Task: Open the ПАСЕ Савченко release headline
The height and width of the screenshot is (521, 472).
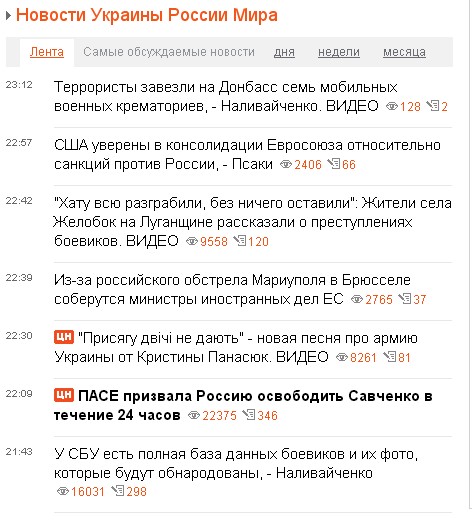Action: coord(243,405)
